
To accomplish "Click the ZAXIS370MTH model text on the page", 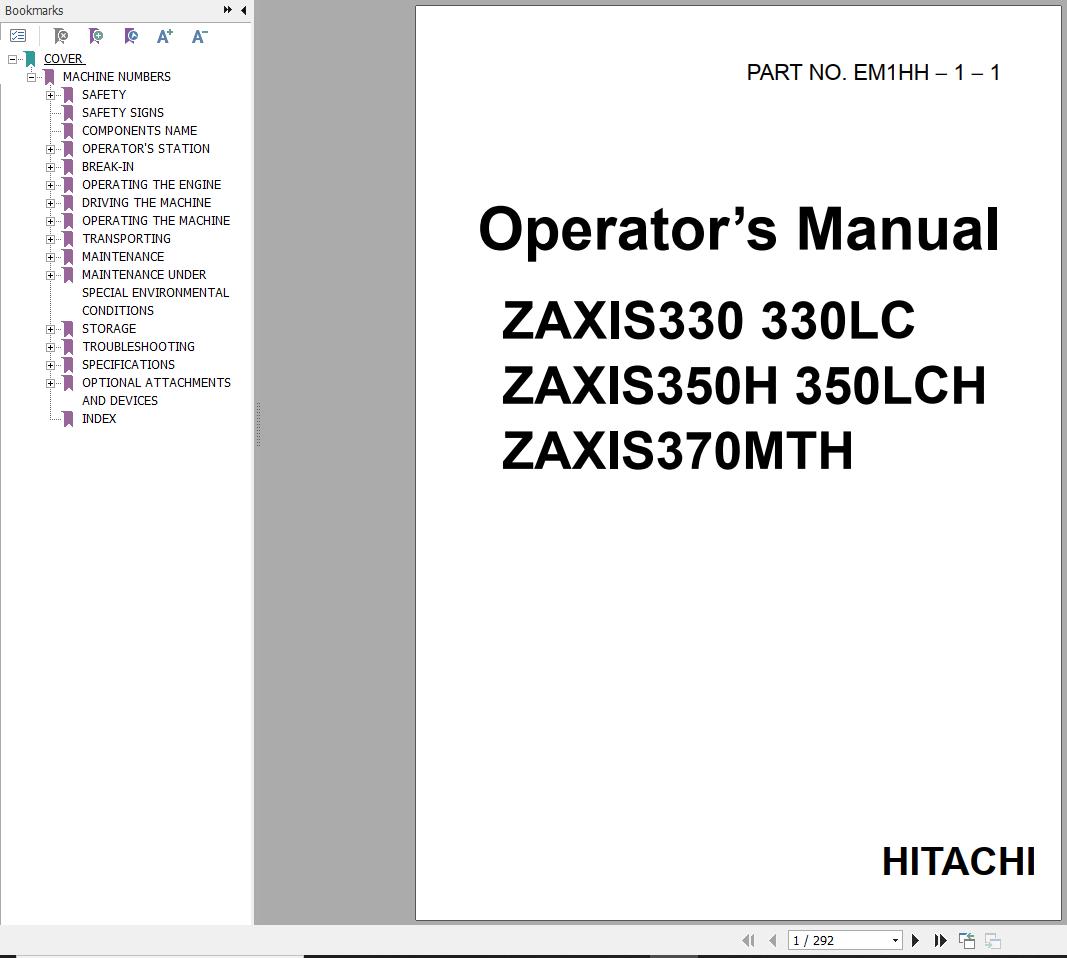I will click(x=676, y=450).
